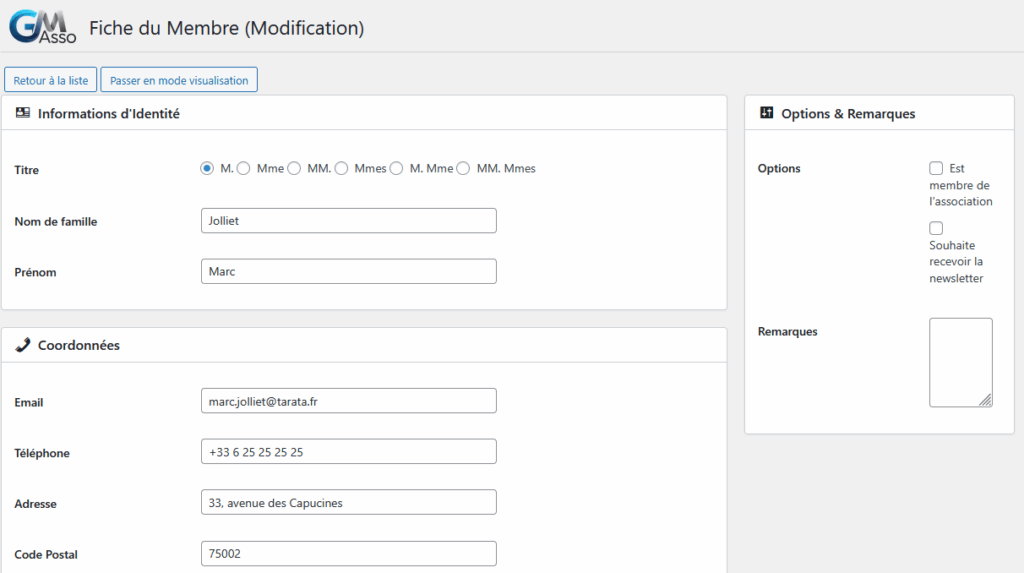The height and width of the screenshot is (573, 1024).
Task: Click the identity card icon
Action: tap(23, 113)
